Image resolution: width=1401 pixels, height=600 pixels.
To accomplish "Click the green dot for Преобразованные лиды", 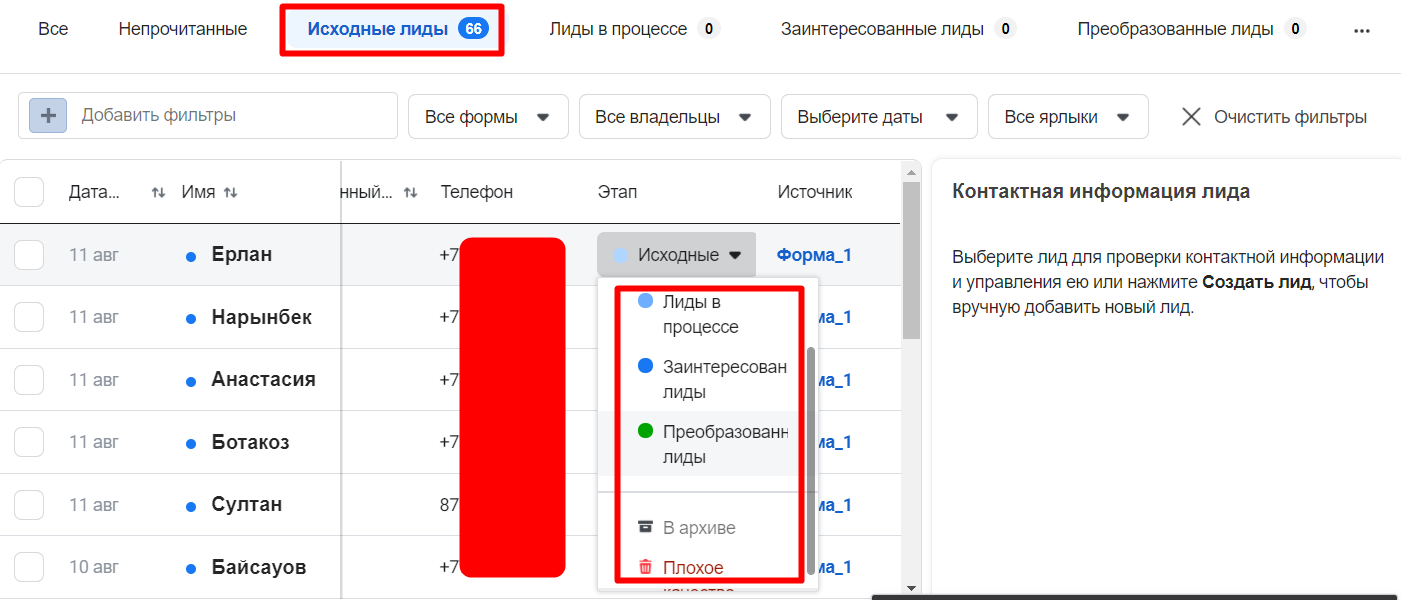I will click(645, 432).
